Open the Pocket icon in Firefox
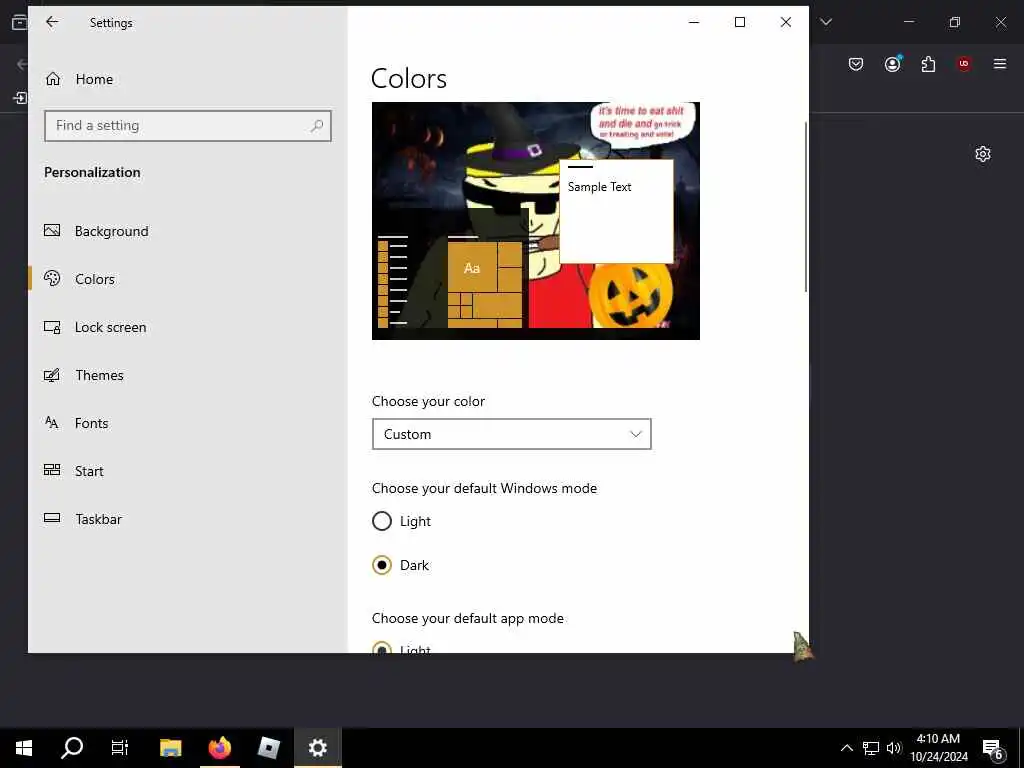 (x=856, y=64)
